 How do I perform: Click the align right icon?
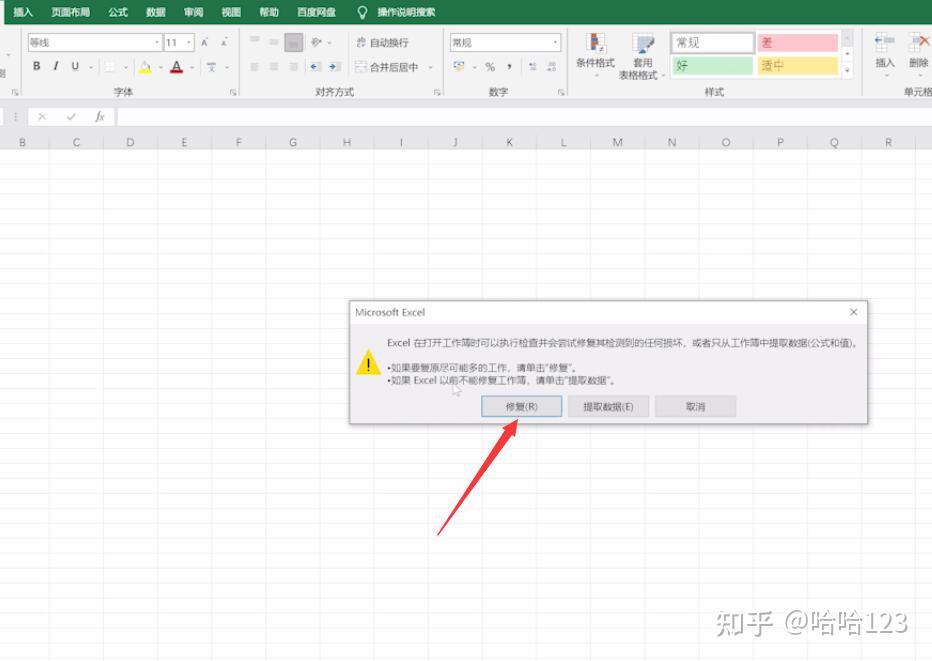click(294, 67)
